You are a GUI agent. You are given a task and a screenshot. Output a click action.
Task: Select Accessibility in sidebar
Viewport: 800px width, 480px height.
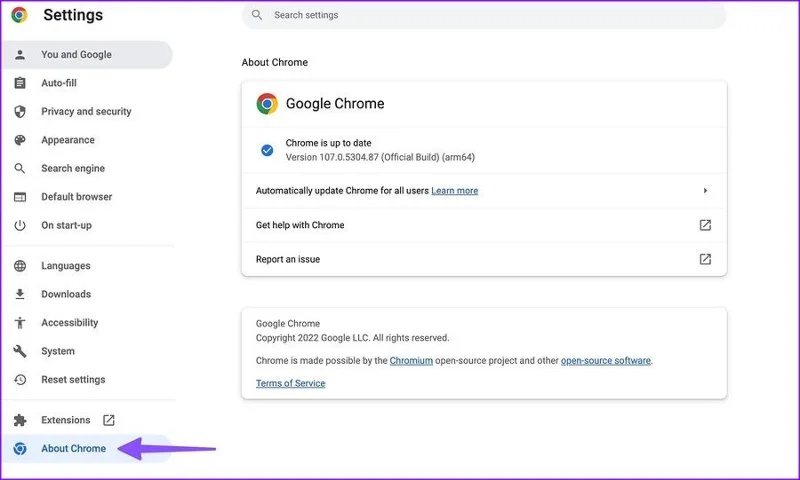[87, 322]
